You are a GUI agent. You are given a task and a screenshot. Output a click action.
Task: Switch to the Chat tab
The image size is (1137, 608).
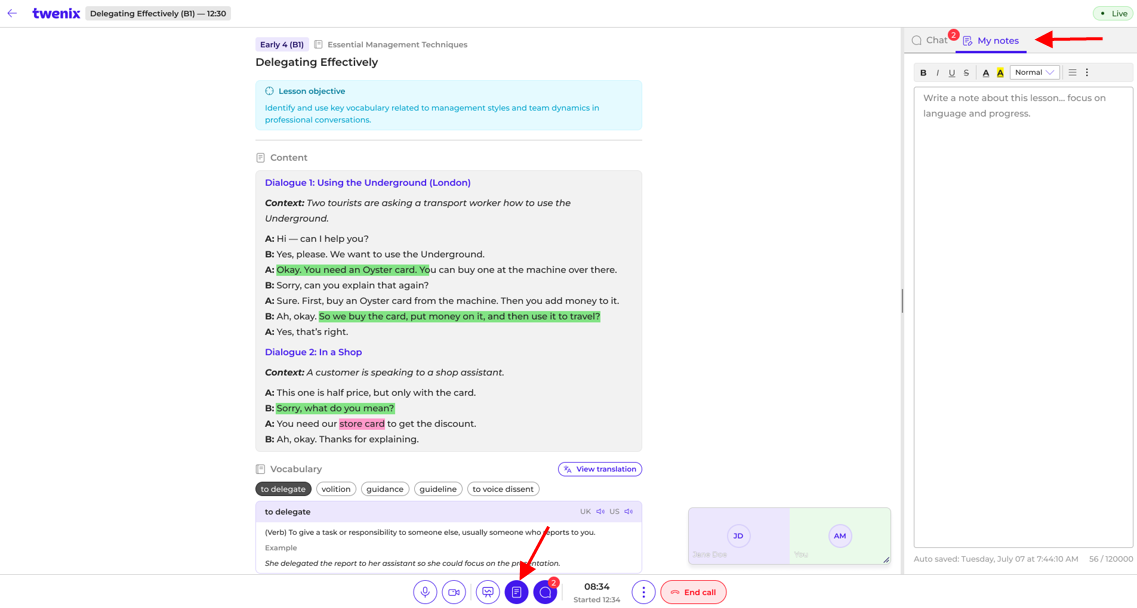click(x=930, y=41)
